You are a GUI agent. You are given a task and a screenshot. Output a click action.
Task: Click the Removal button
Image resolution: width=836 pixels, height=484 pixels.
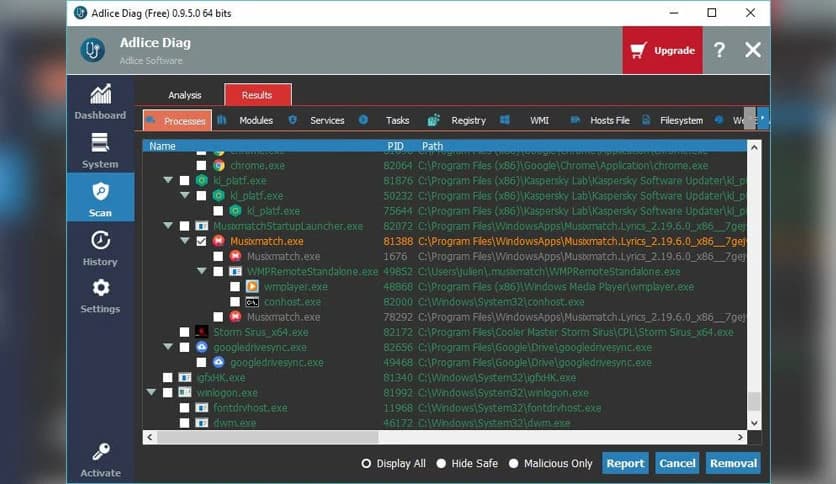(733, 463)
